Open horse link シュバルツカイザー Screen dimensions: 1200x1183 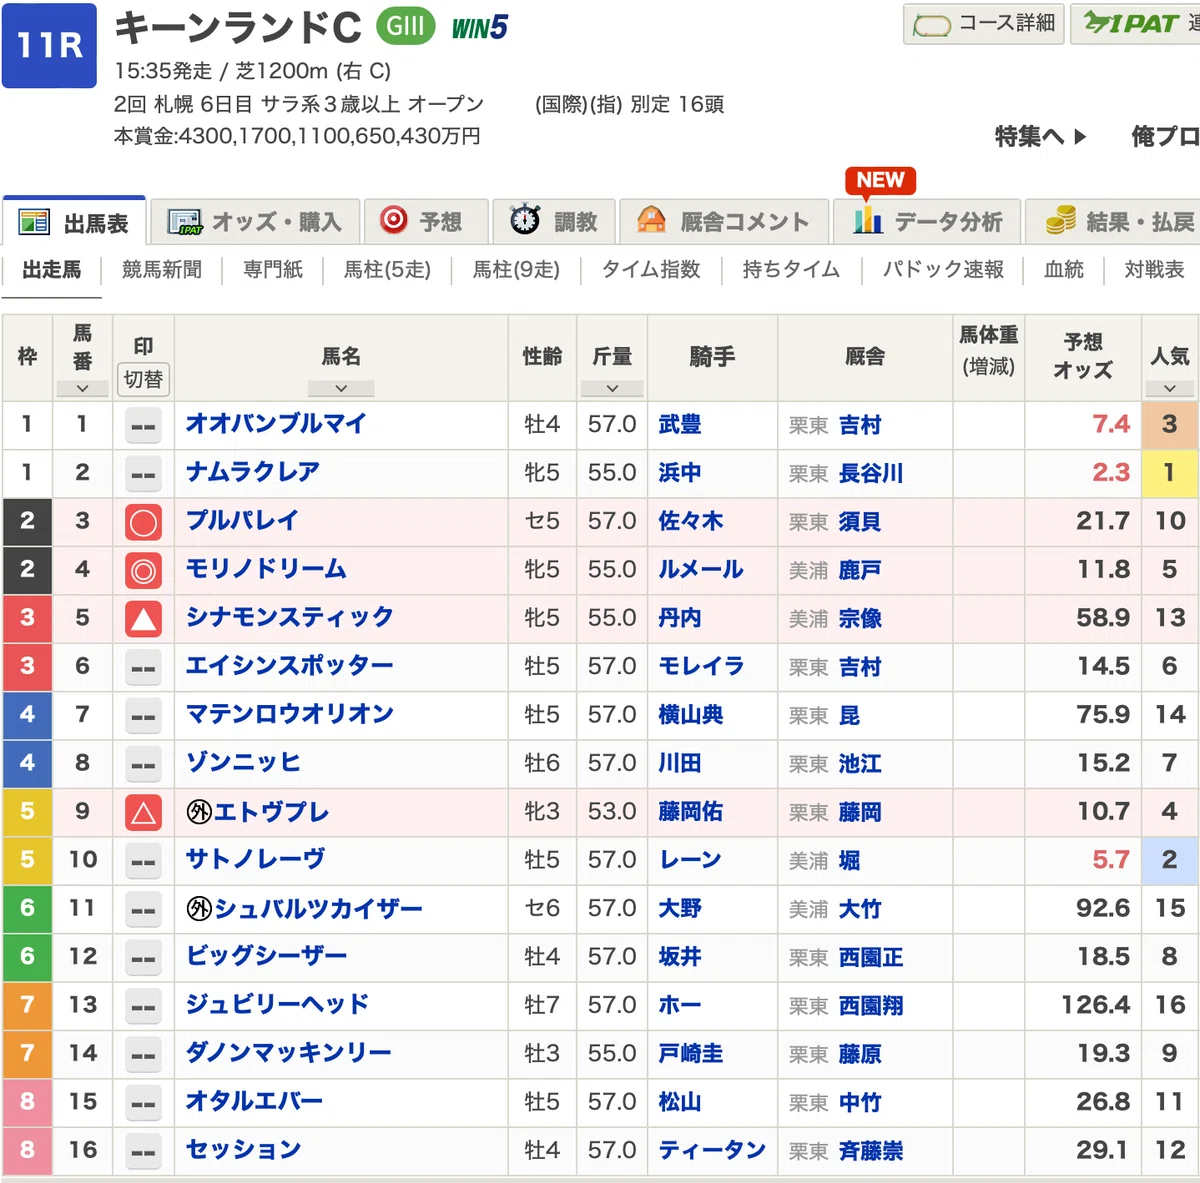pyautogui.click(x=318, y=908)
